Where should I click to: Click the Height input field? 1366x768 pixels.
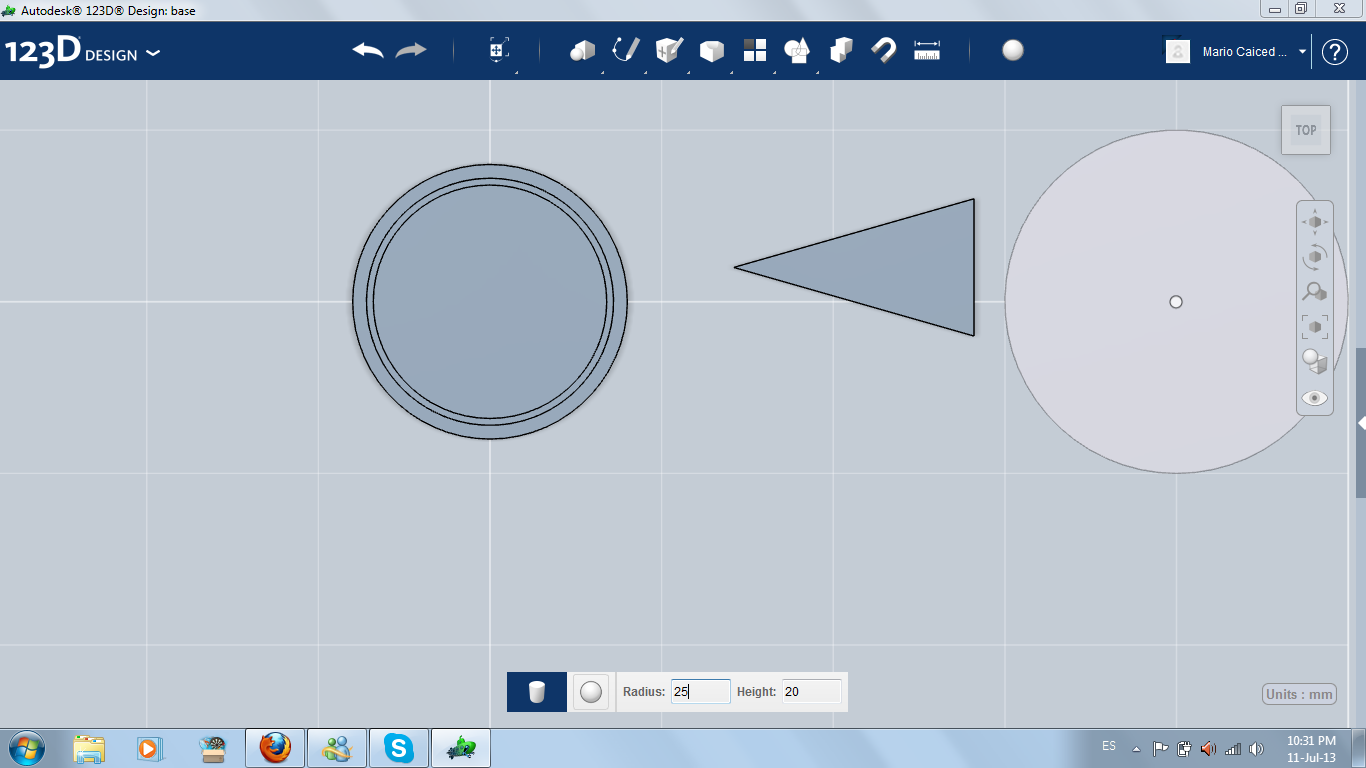pyautogui.click(x=811, y=691)
